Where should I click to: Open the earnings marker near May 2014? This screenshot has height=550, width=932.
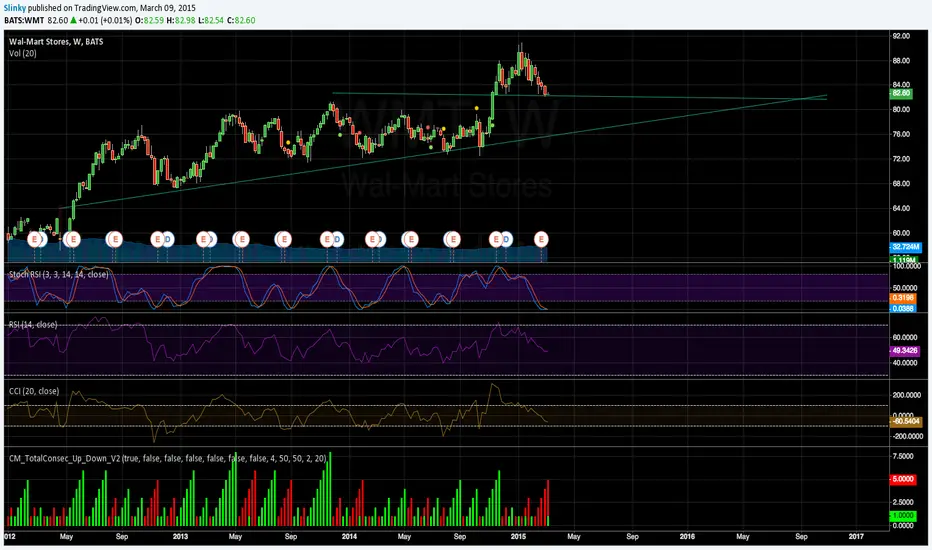[411, 239]
